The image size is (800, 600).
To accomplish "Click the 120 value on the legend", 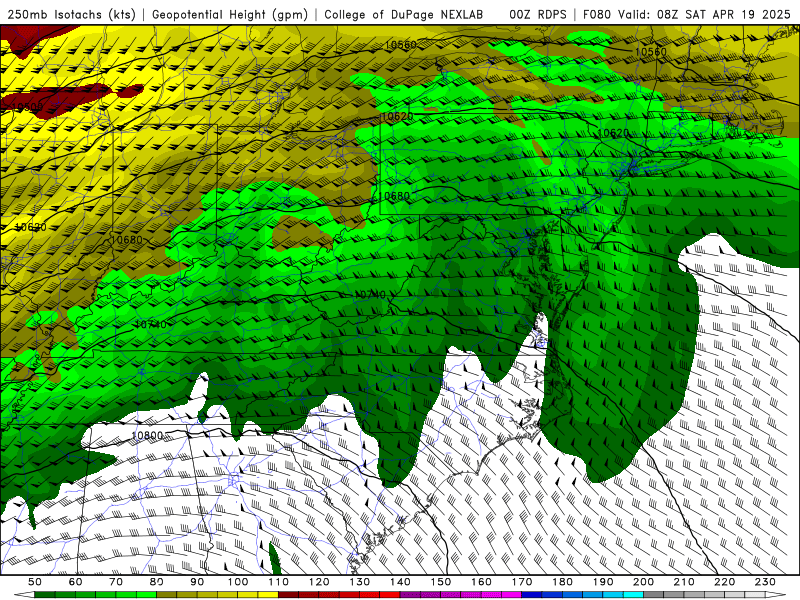I will point(319,582).
